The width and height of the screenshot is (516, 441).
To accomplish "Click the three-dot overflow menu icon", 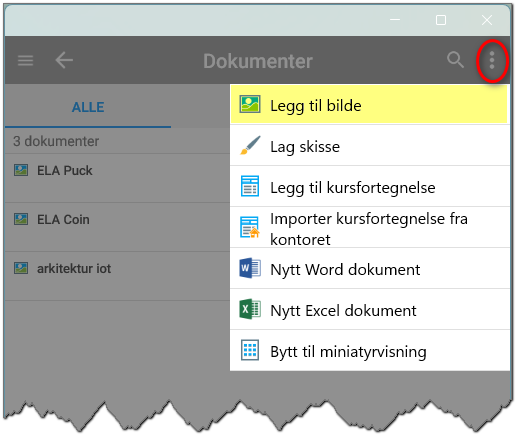I will tap(492, 60).
